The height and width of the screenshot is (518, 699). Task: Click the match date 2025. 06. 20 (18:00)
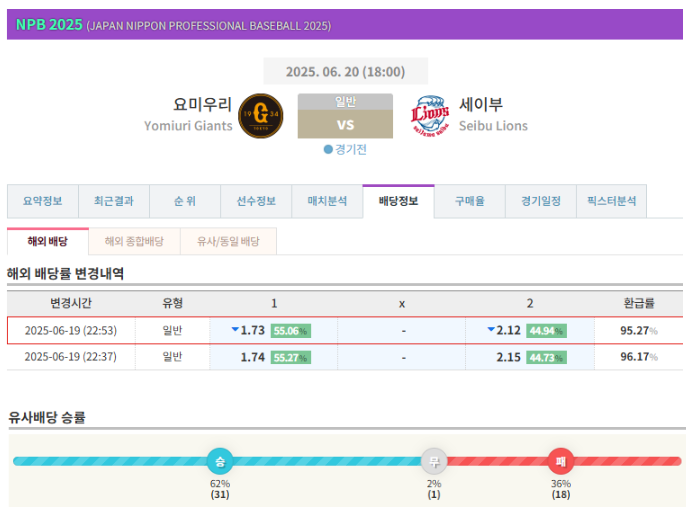pos(345,71)
